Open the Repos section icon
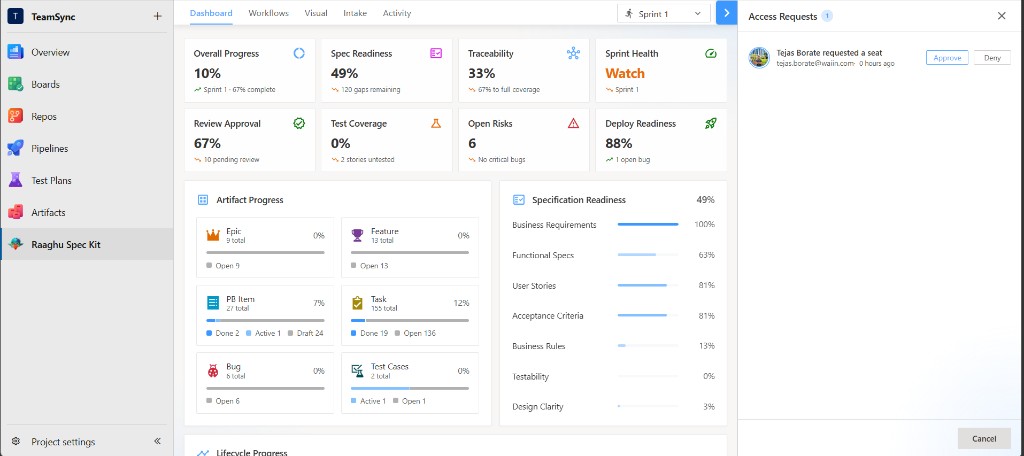The width and height of the screenshot is (1024, 456). [x=16, y=116]
